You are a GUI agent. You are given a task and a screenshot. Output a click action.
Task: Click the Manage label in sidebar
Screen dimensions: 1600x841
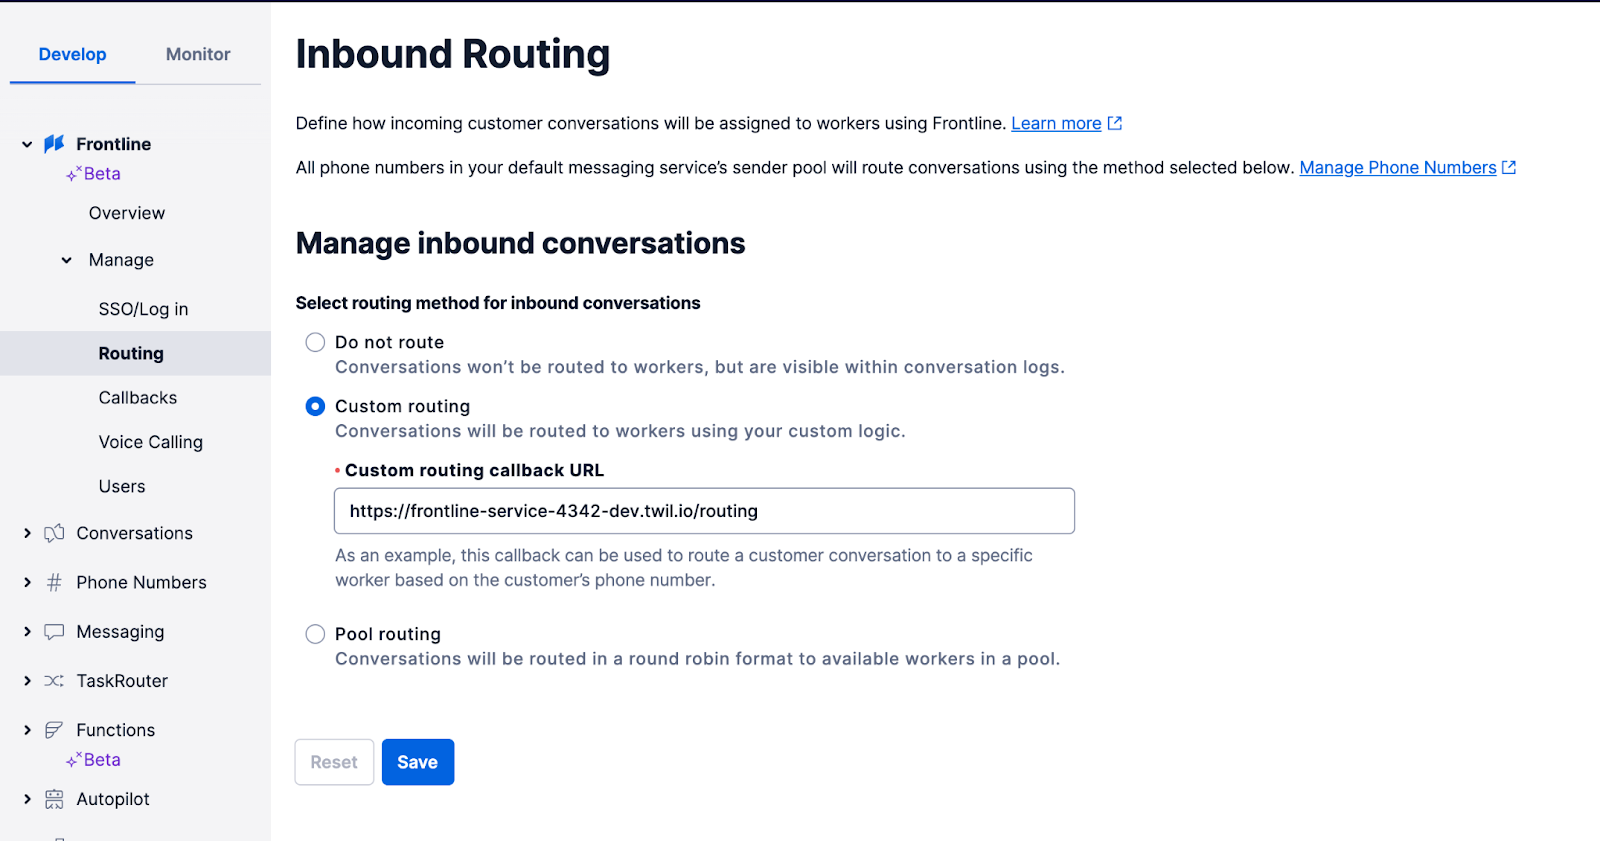121,260
